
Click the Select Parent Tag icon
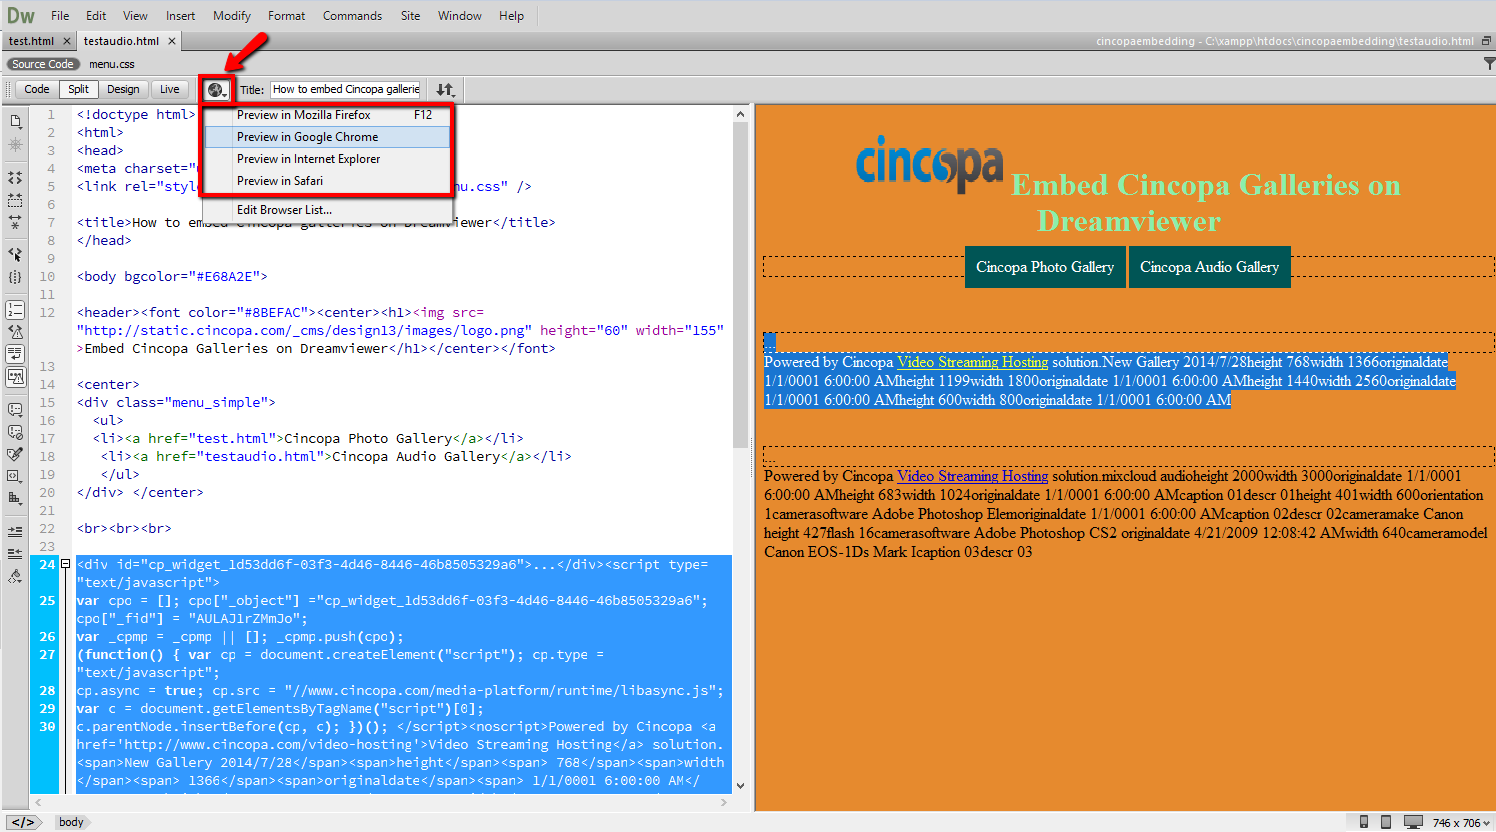(16, 254)
